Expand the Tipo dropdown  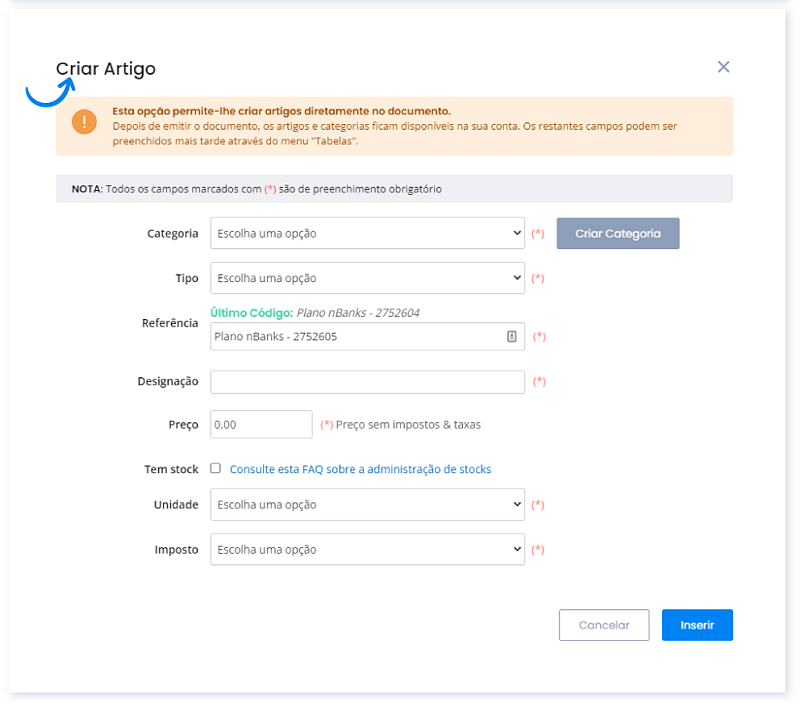click(367, 278)
